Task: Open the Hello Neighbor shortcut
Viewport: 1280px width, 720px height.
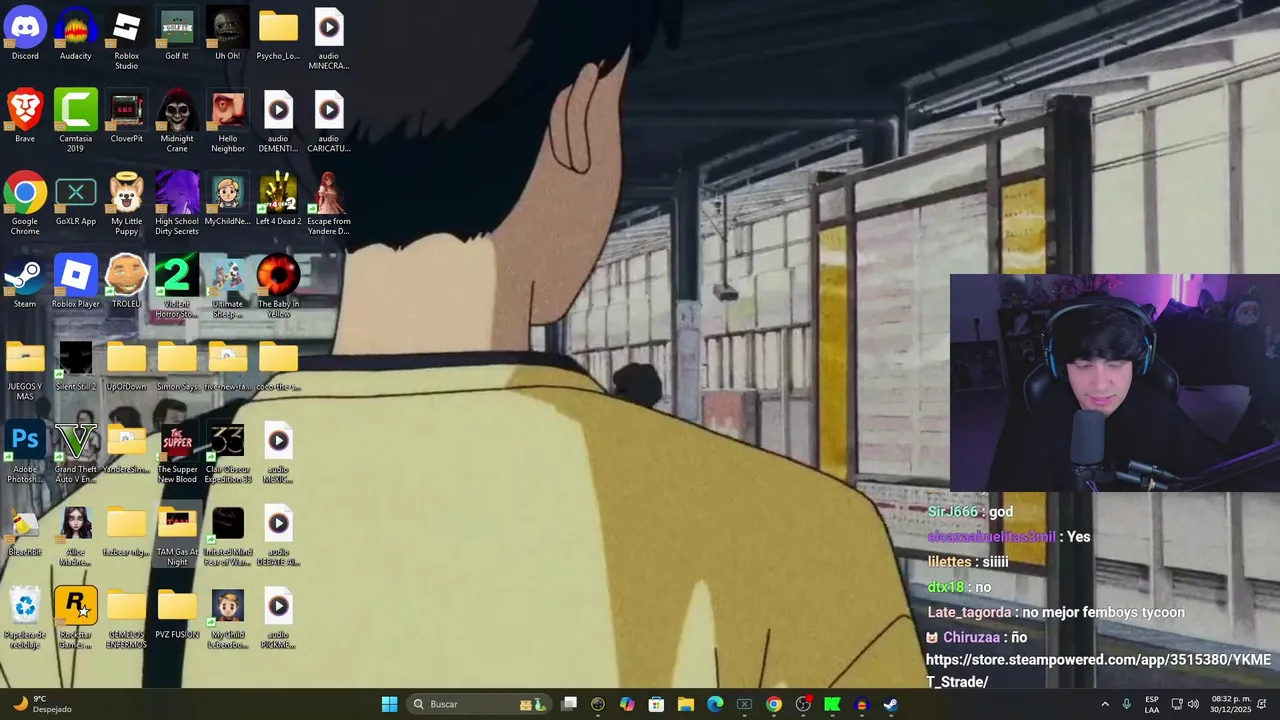Action: click(227, 122)
